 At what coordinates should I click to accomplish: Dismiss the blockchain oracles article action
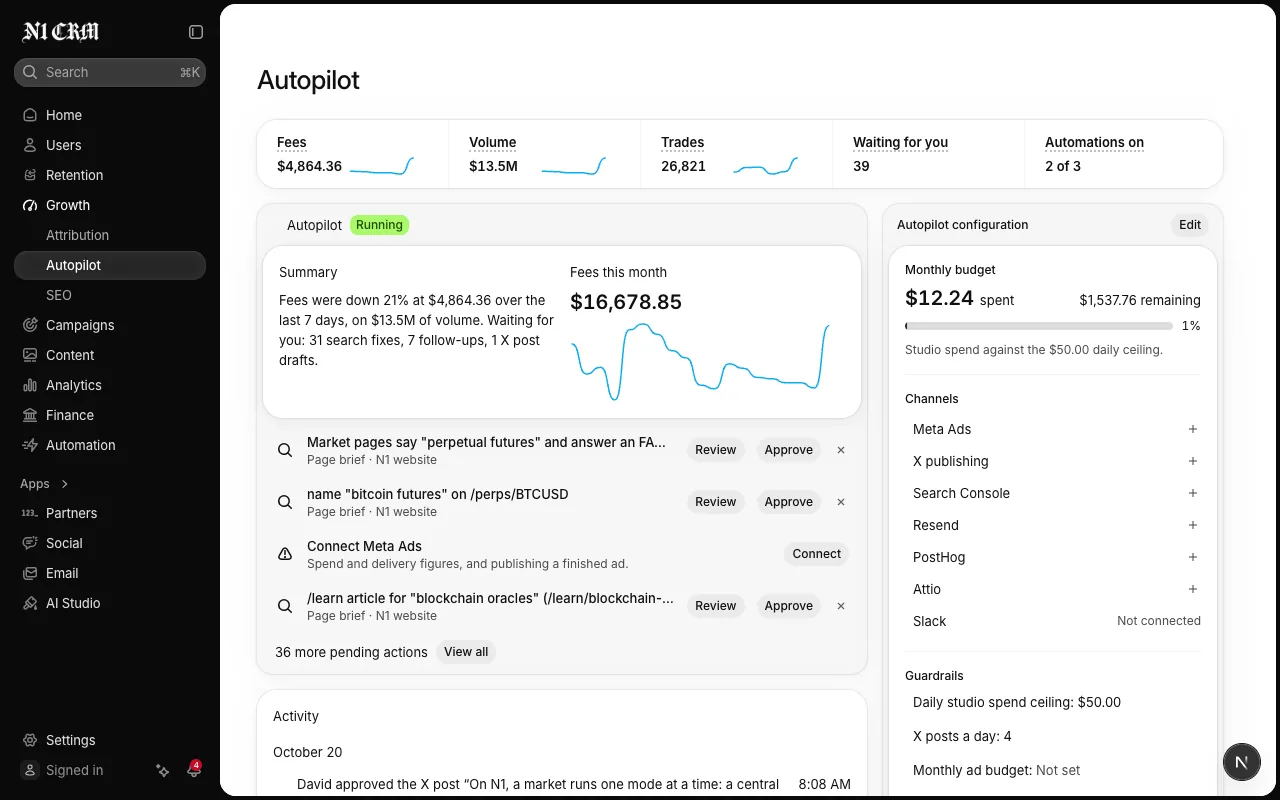pyautogui.click(x=841, y=606)
